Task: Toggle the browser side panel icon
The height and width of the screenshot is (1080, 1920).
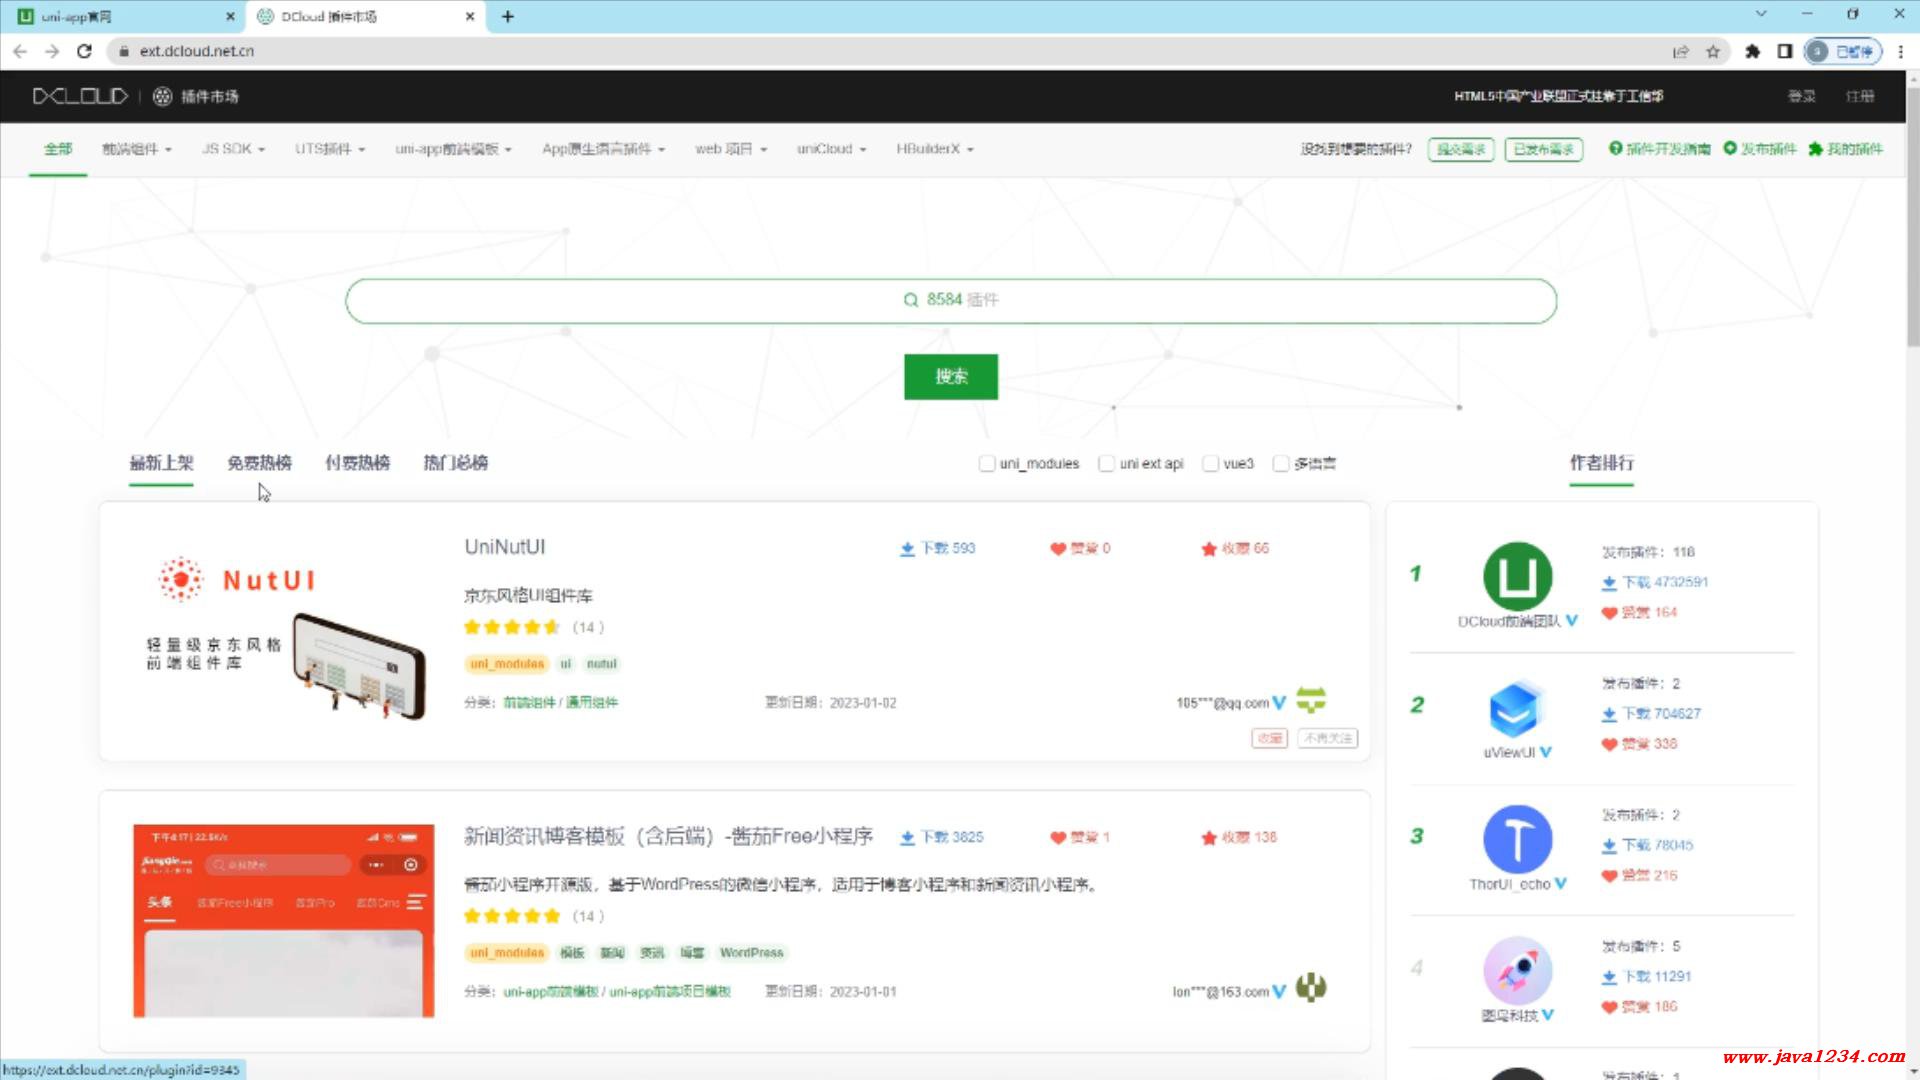Action: tap(1784, 51)
